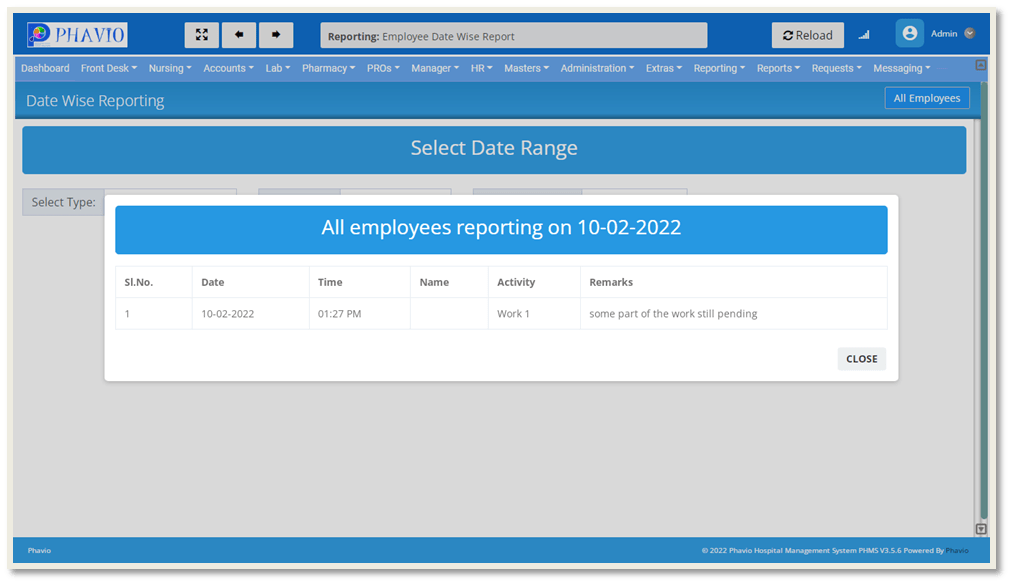Click the Reload button
1011x584 pixels.
[x=807, y=35]
